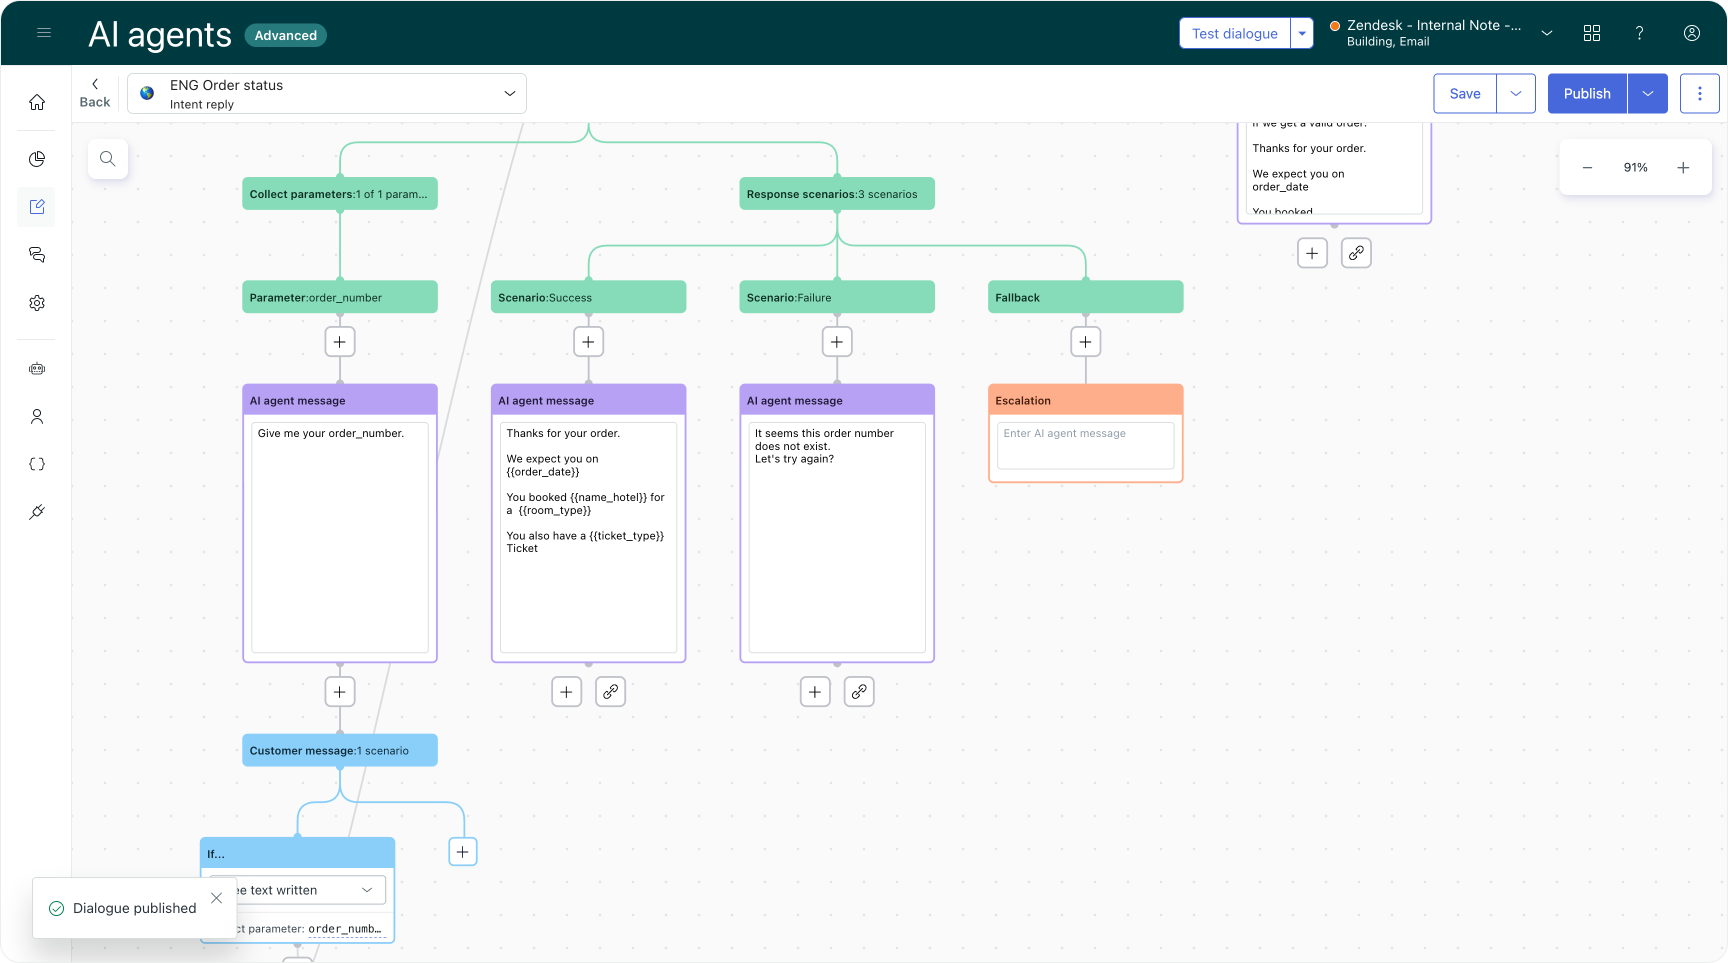Viewport: 1728px width, 963px height.
Task: Select the Customer message node
Action: (340, 750)
